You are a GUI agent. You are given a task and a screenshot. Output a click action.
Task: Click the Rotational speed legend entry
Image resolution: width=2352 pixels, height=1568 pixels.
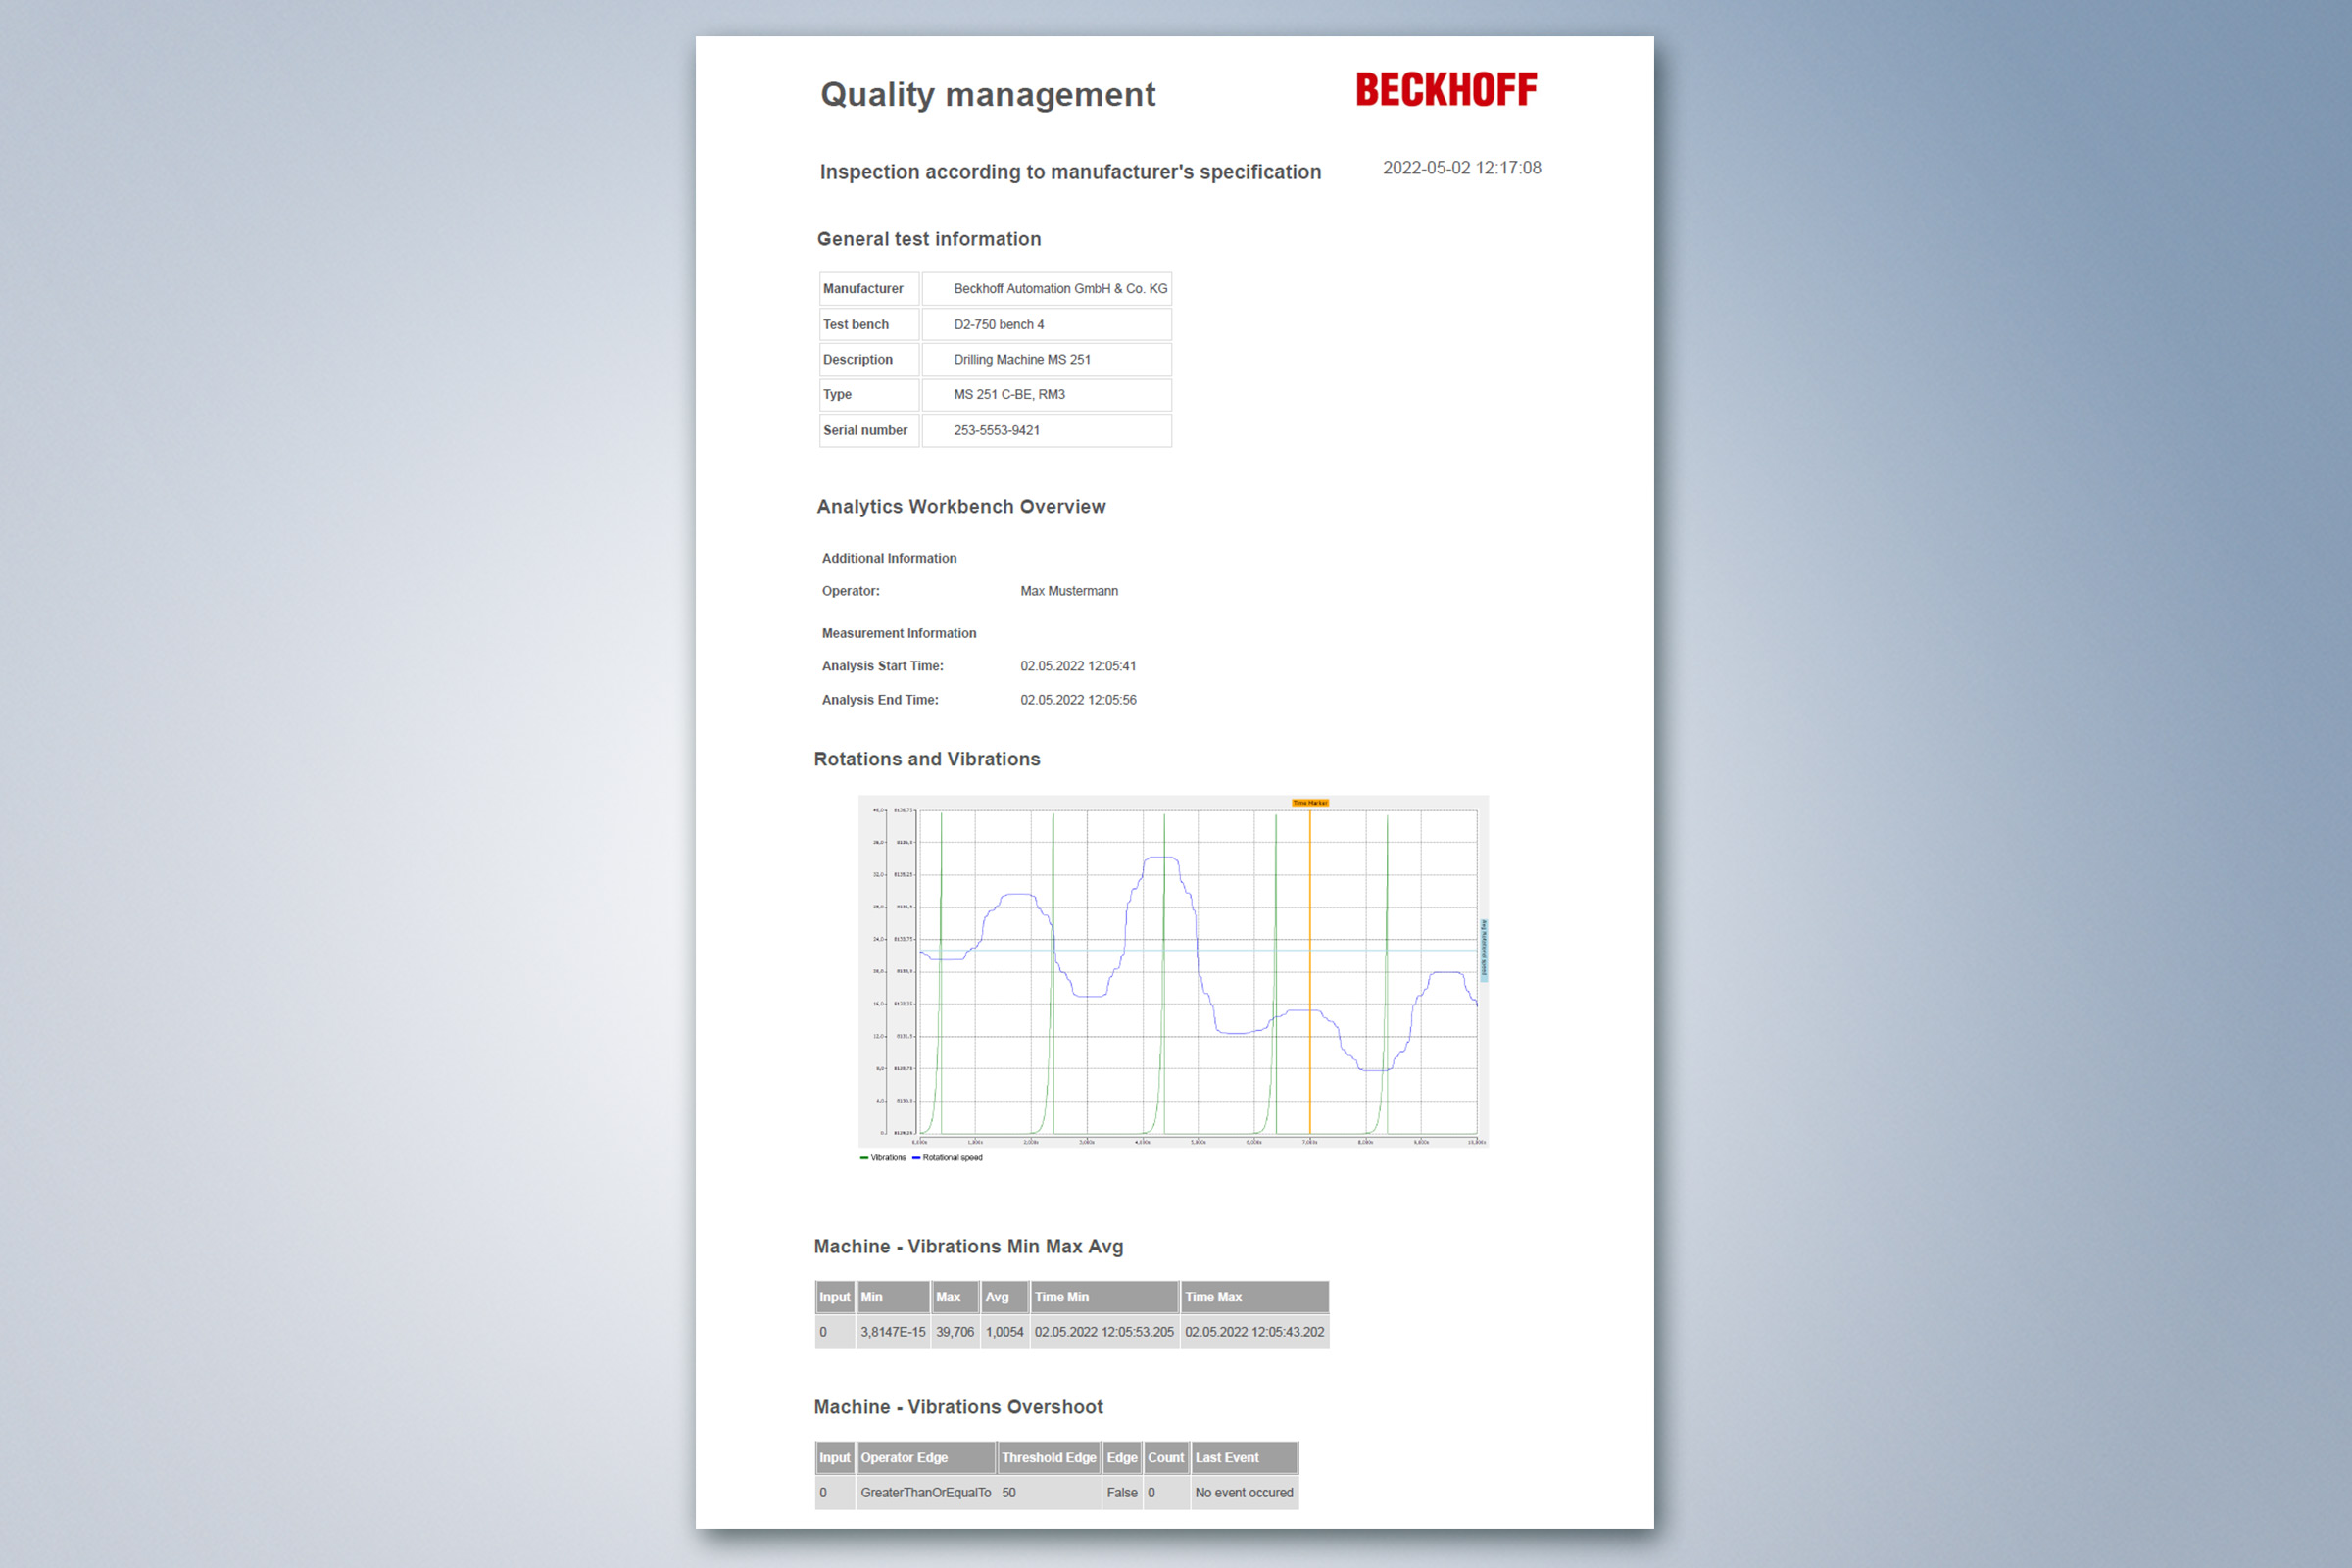(951, 1158)
